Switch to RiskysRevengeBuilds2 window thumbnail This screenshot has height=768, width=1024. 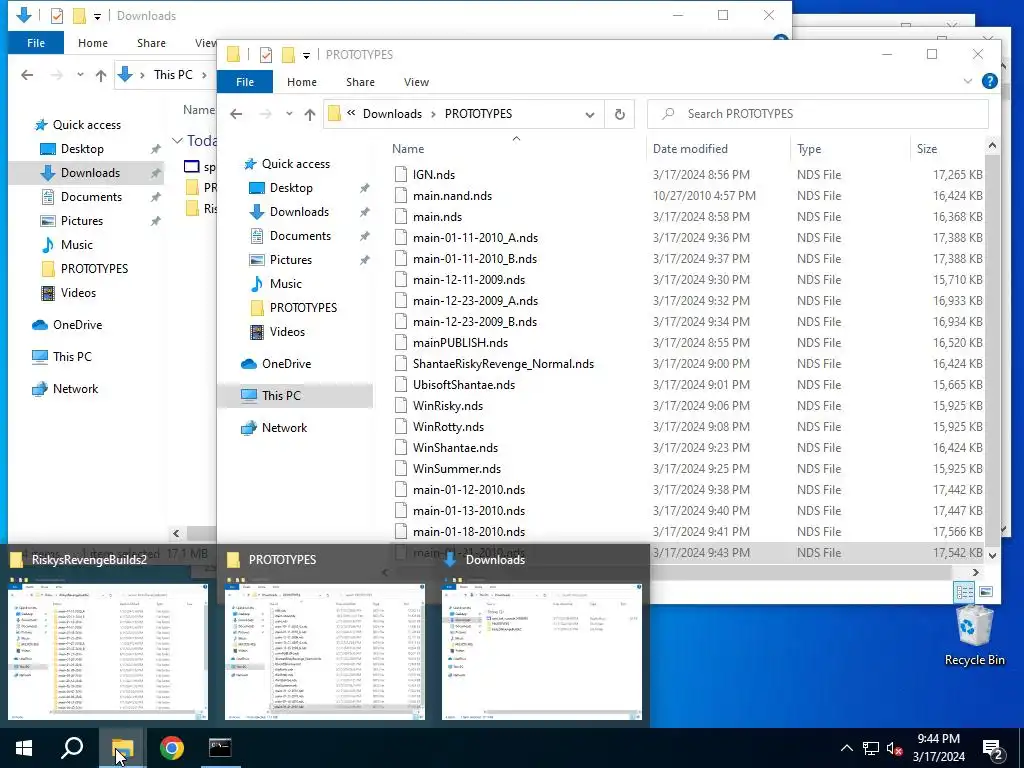[108, 652]
